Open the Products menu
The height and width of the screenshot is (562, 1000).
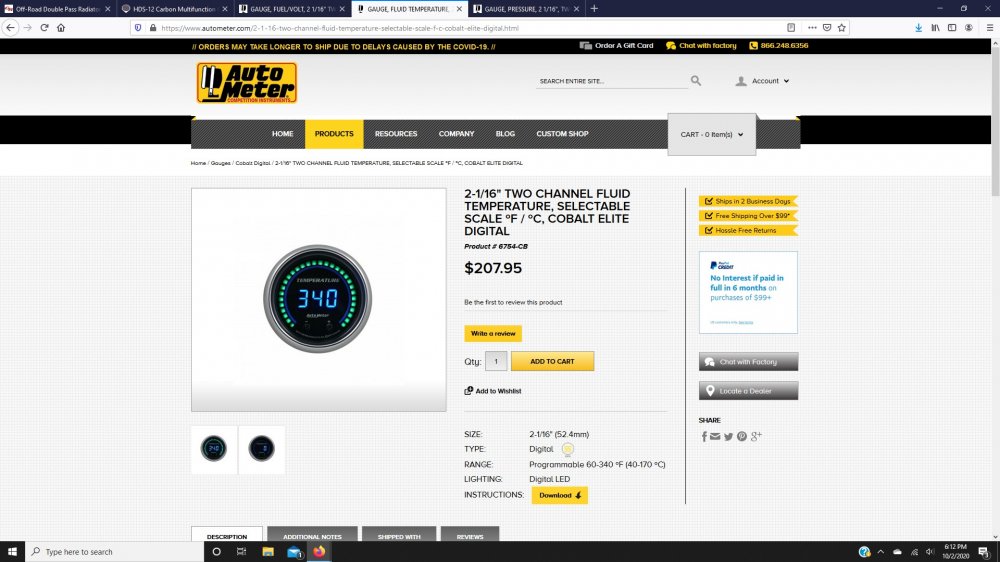pyautogui.click(x=334, y=134)
